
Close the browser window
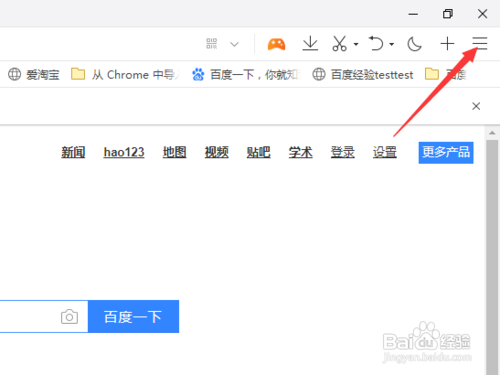(482, 14)
